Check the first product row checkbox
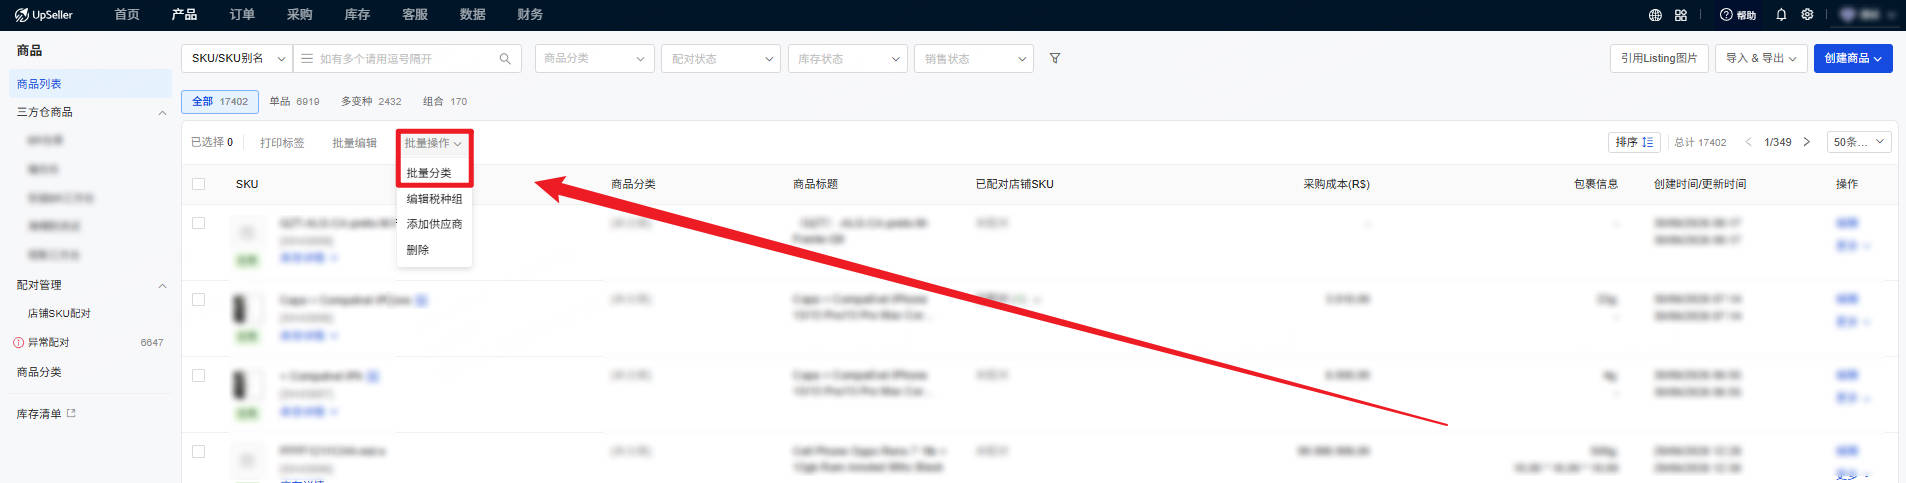Screen dimensions: 1906x483 (198, 223)
